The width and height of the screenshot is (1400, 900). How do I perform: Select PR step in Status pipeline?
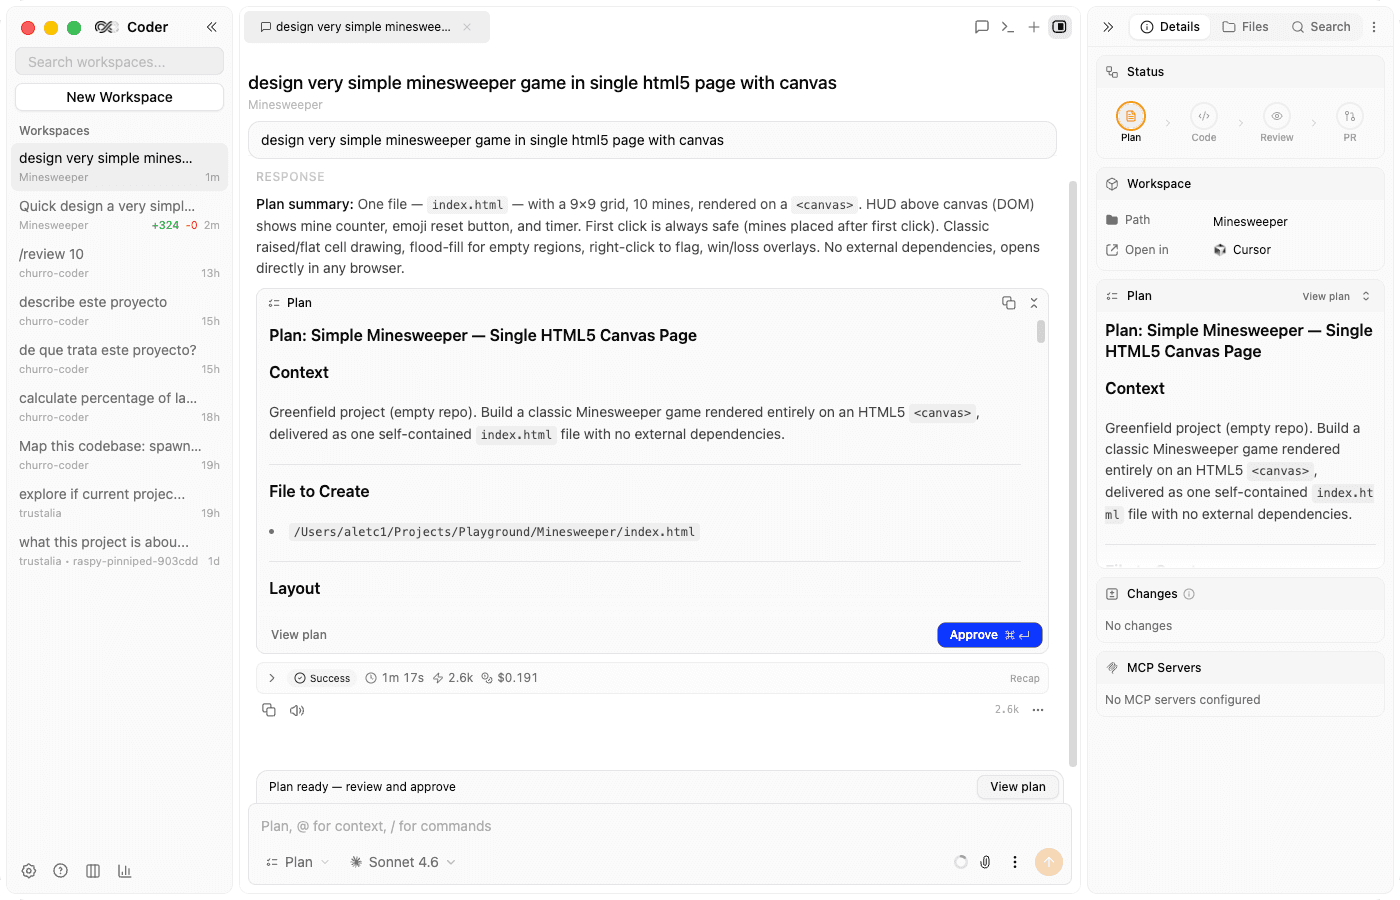pyautogui.click(x=1350, y=122)
